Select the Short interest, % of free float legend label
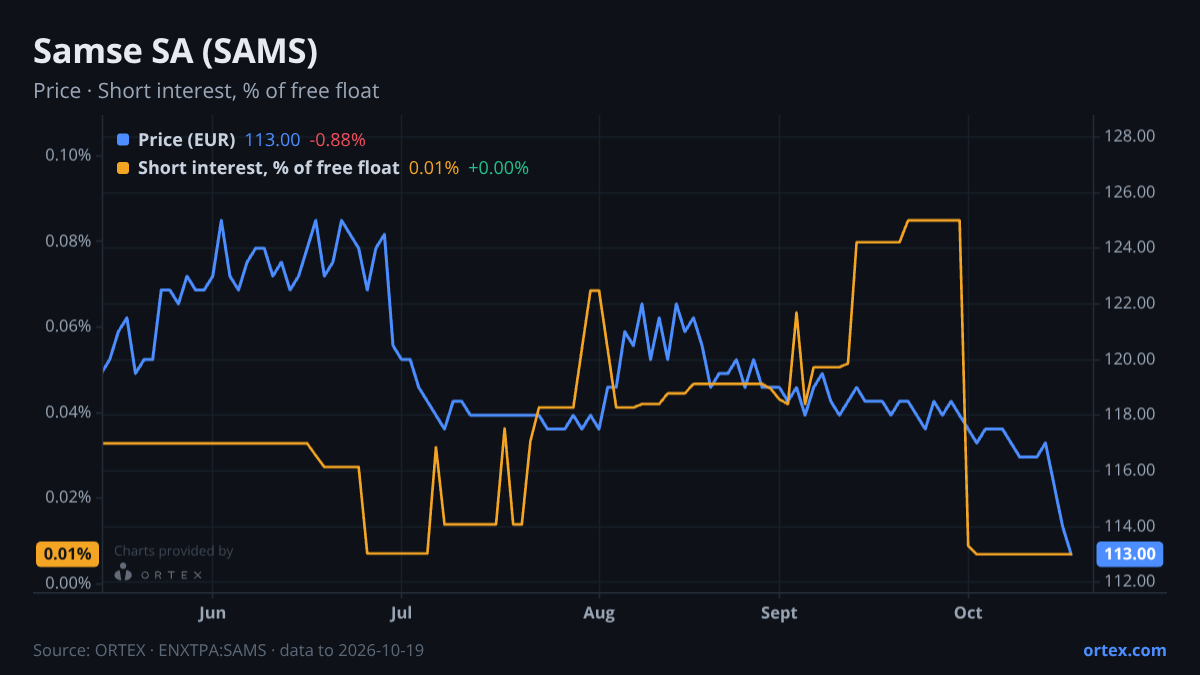The image size is (1200, 675). click(x=268, y=168)
